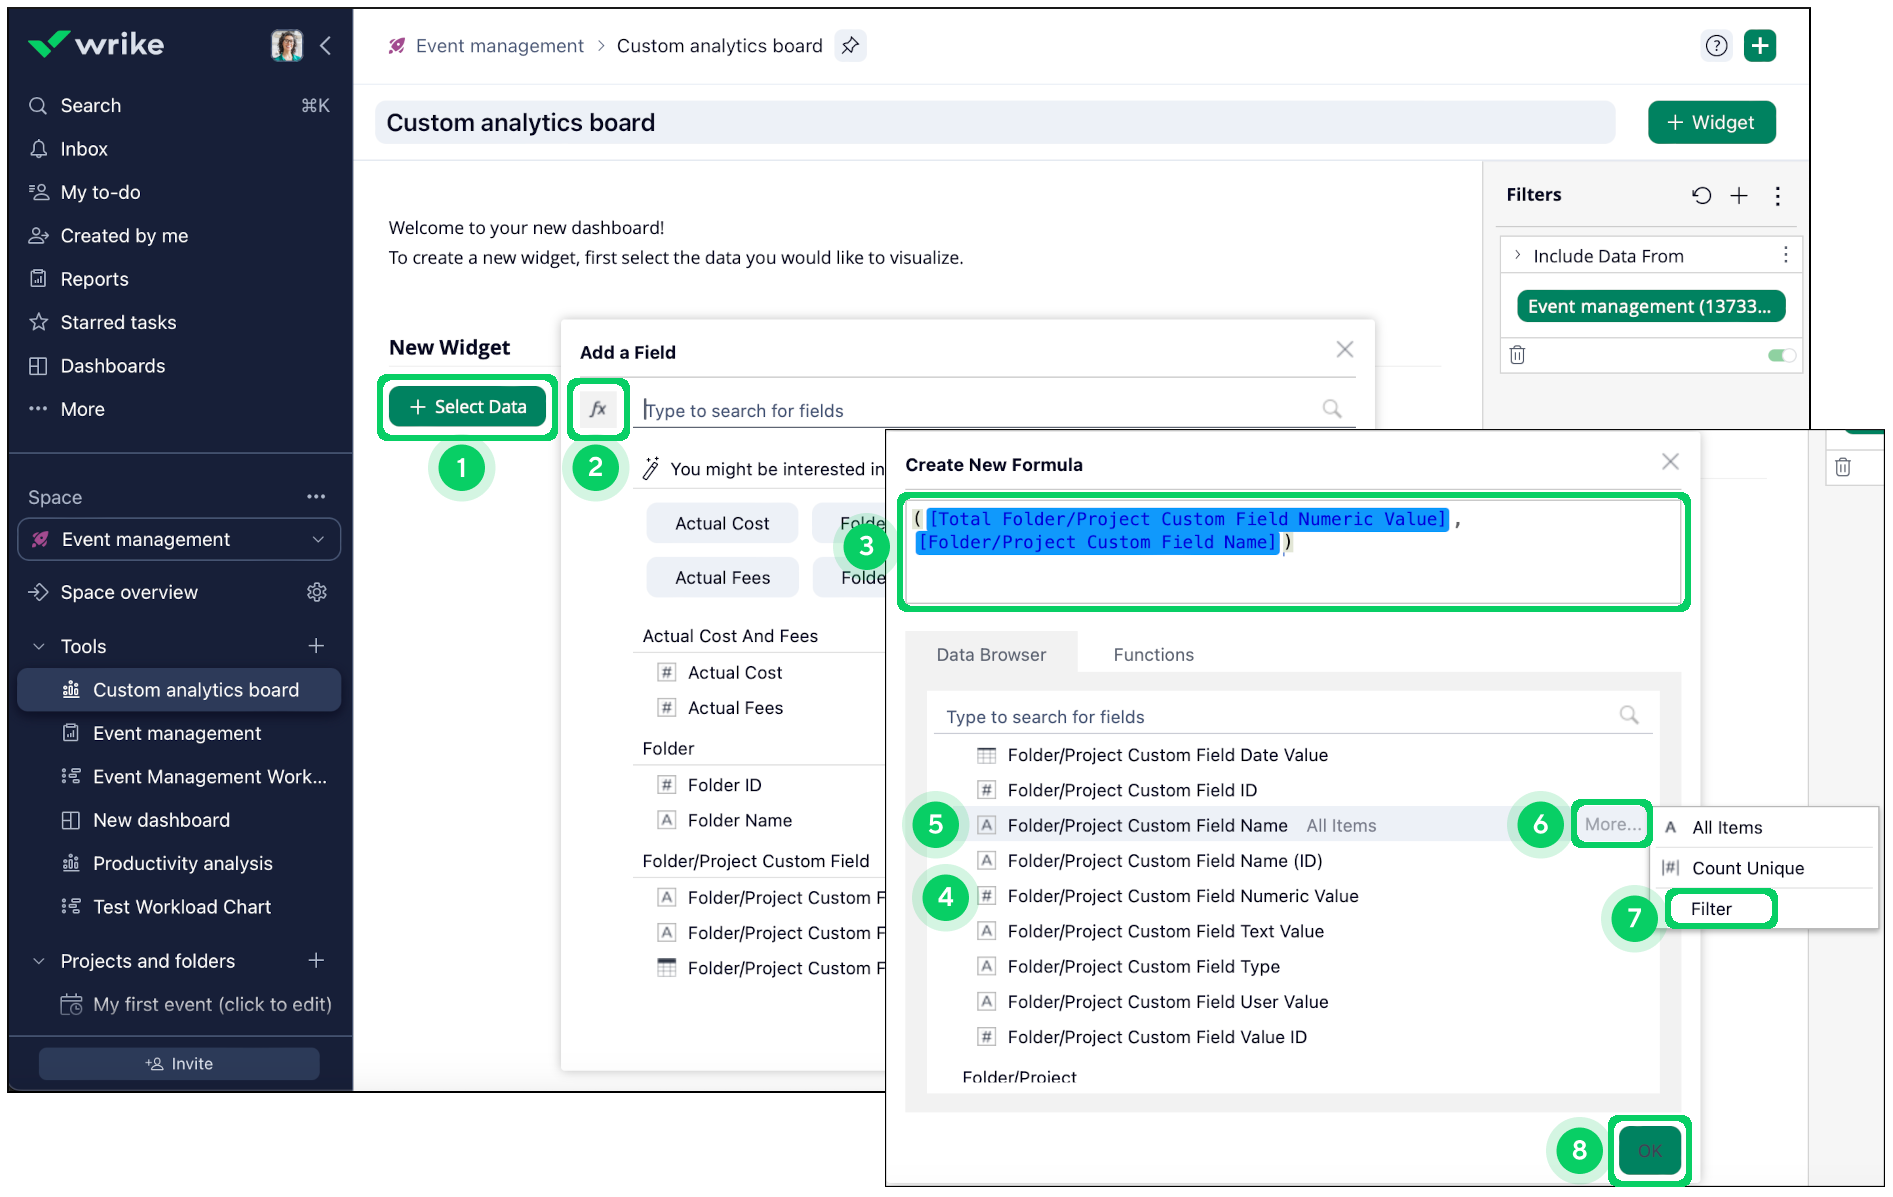Collapse the Projects and folders section
The image size is (1893, 1197).
click(39, 961)
